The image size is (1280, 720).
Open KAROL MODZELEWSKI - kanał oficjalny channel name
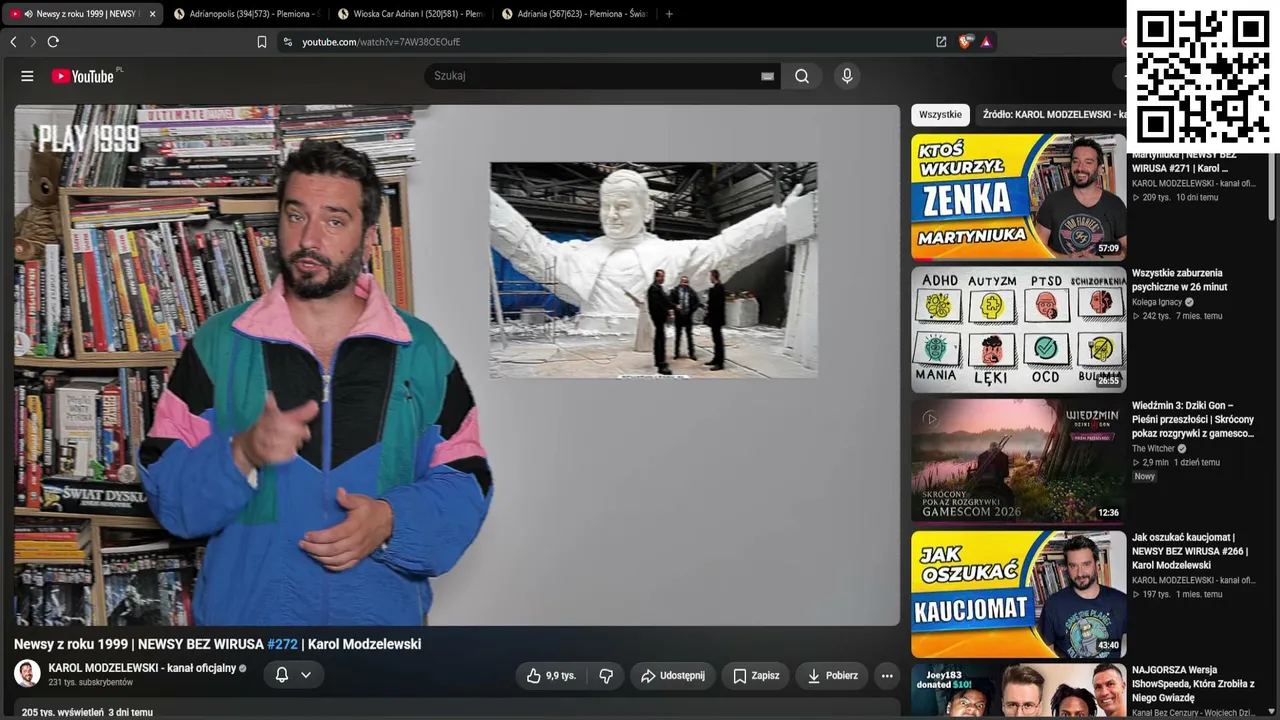[142, 668]
